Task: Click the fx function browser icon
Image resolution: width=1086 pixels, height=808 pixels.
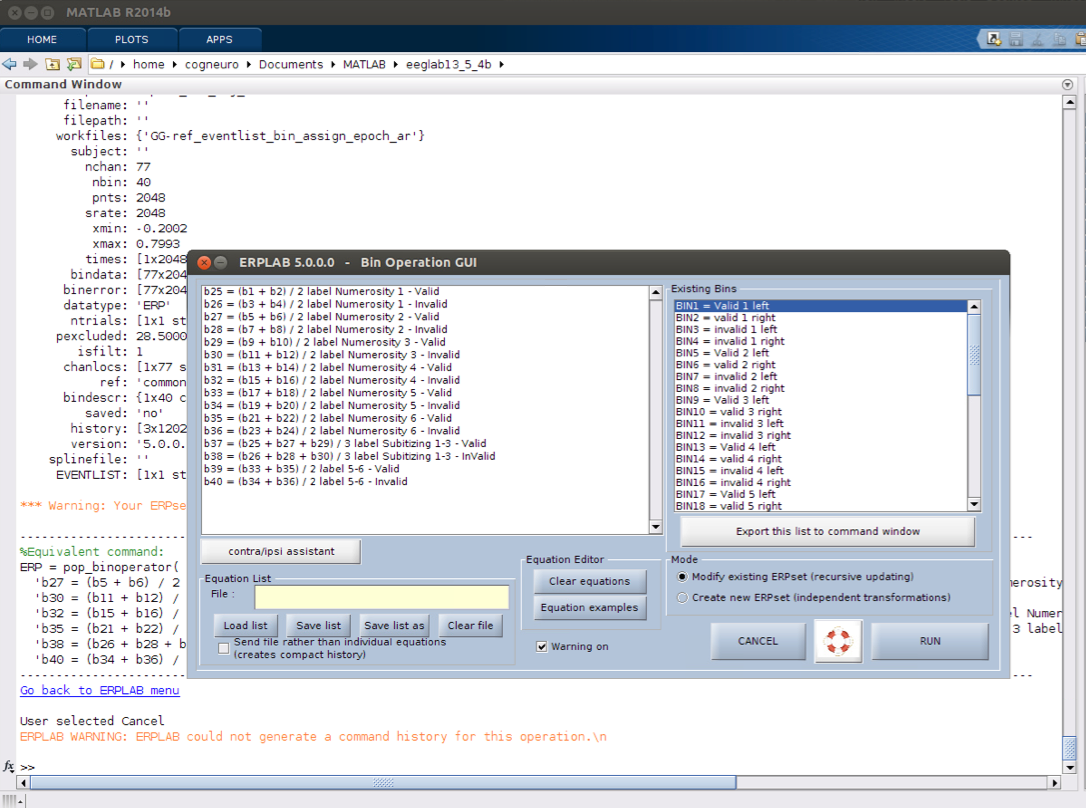Action: [x=9, y=766]
